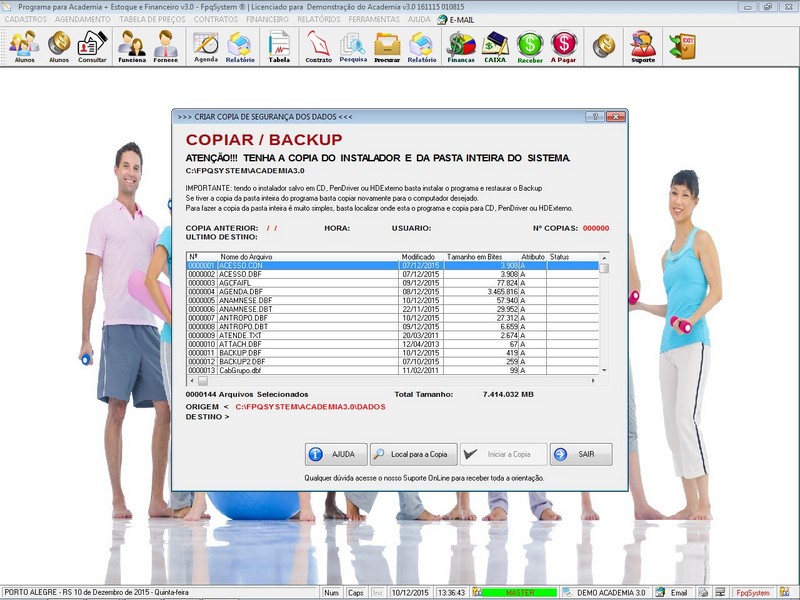The image size is (800, 600).
Task: Click the Num indicator in status bar
Action: [332, 592]
